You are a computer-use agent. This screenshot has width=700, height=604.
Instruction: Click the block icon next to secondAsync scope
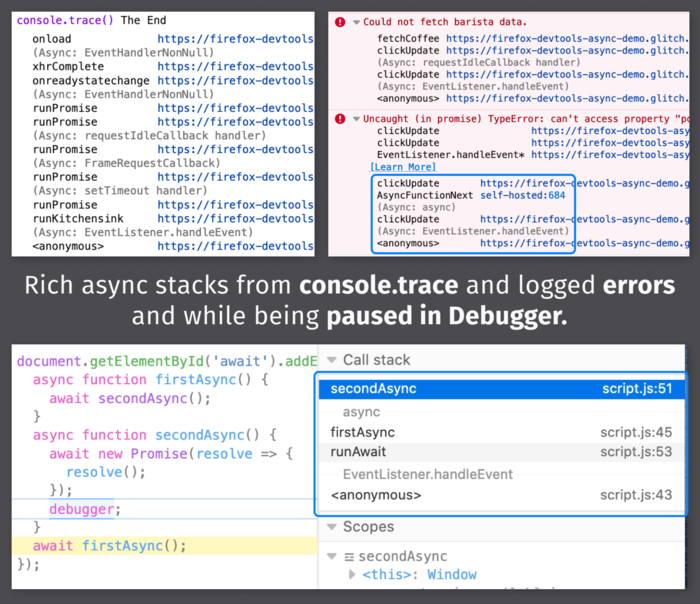(x=349, y=556)
